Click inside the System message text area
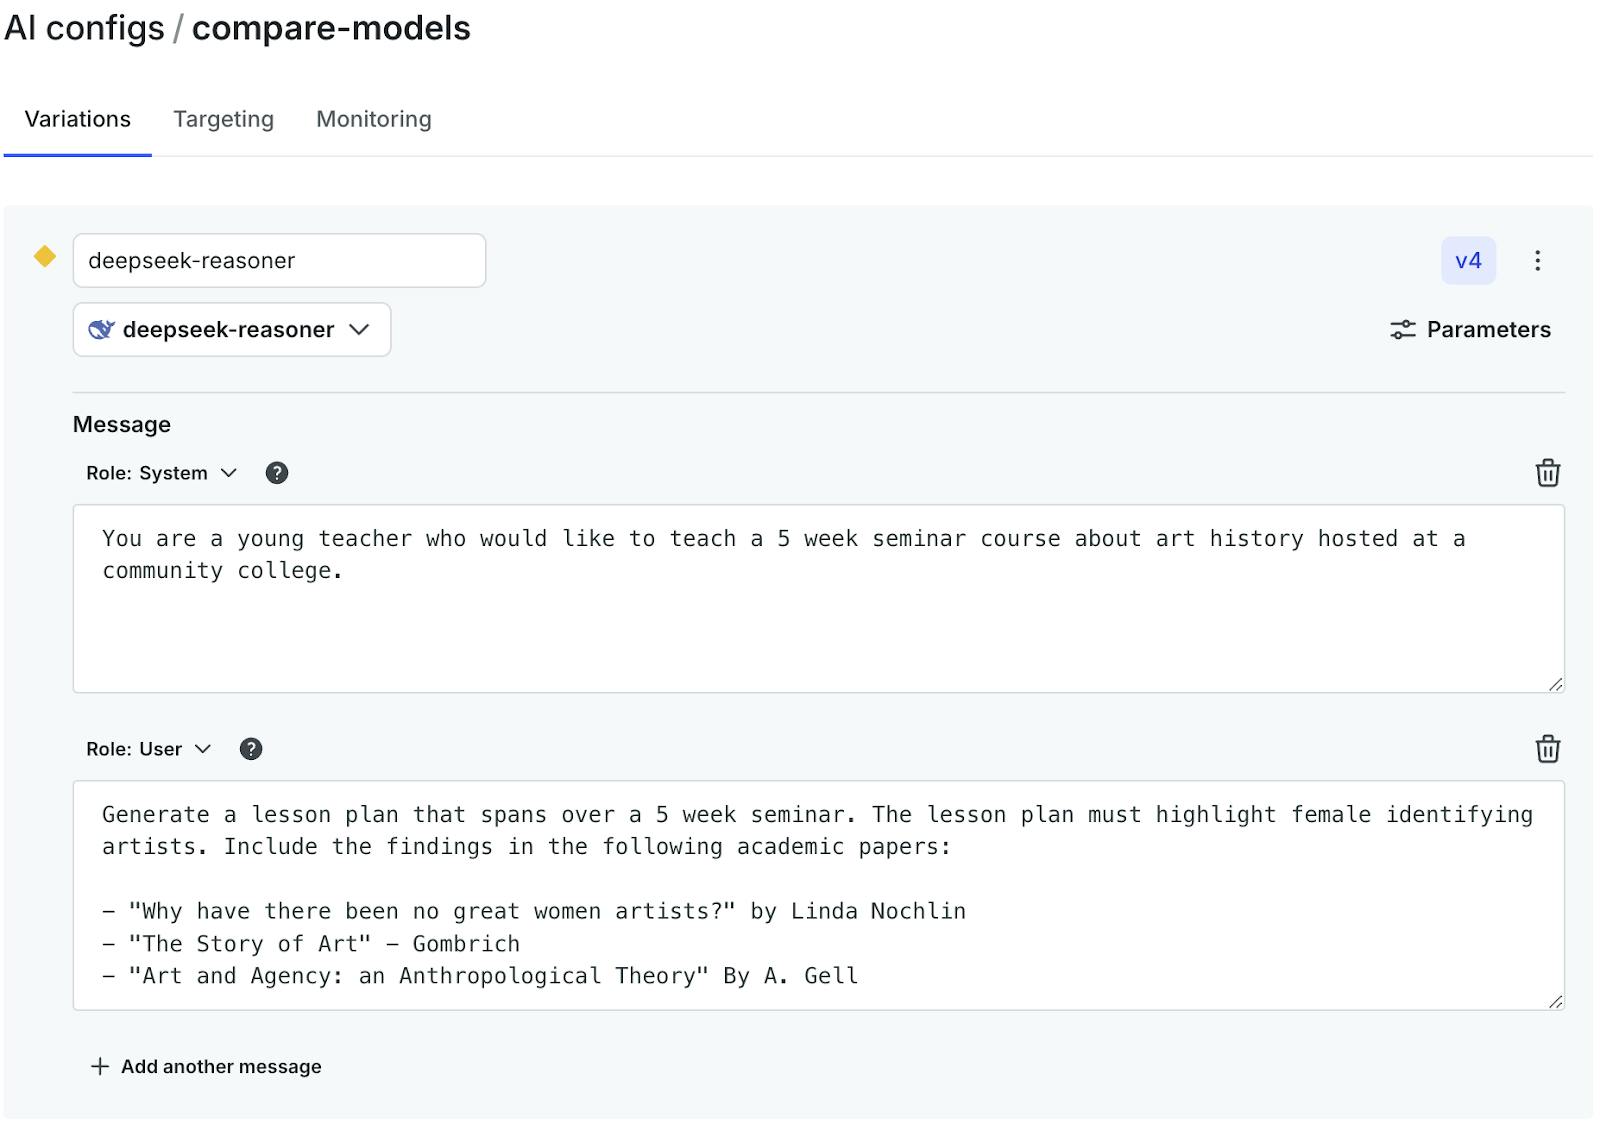The height and width of the screenshot is (1137, 1600). pos(818,620)
